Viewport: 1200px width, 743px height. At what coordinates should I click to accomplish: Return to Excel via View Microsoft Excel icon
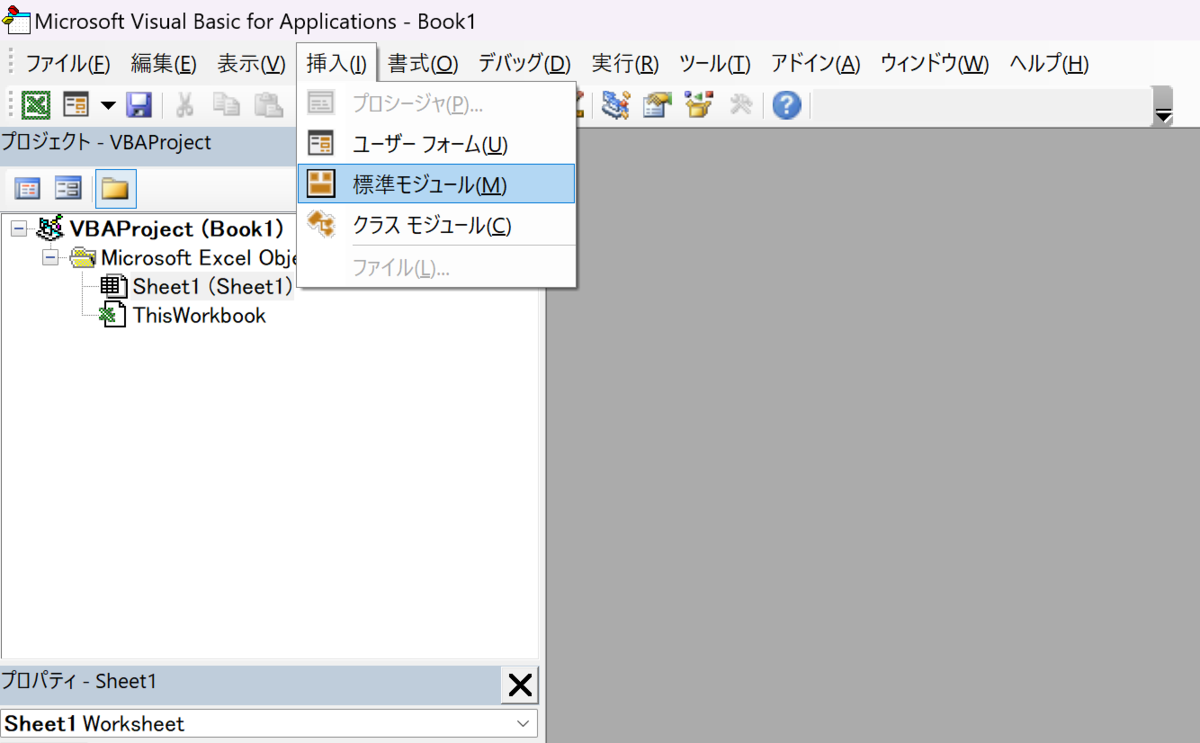click(37, 105)
